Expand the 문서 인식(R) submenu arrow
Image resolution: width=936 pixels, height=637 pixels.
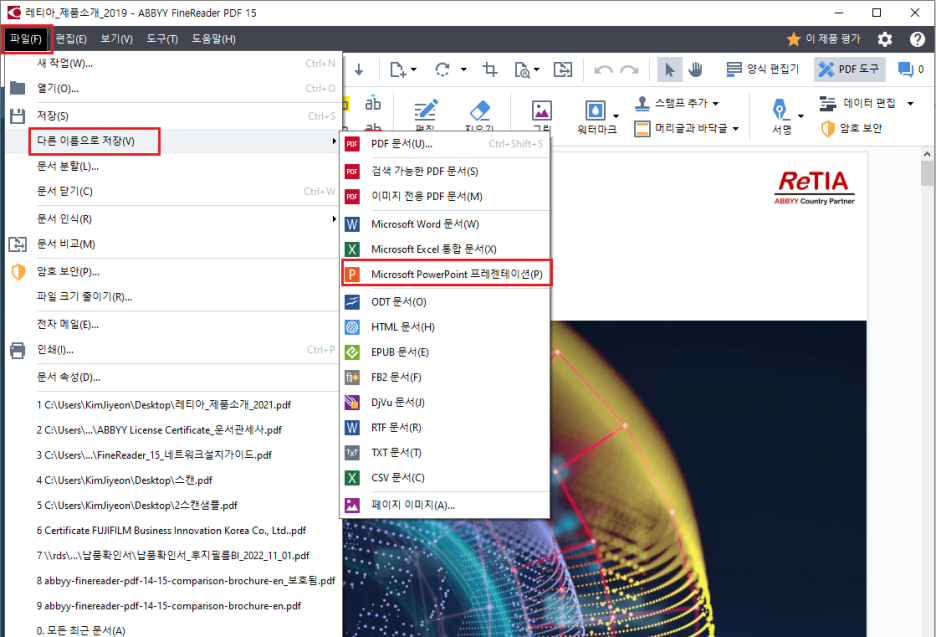334,219
